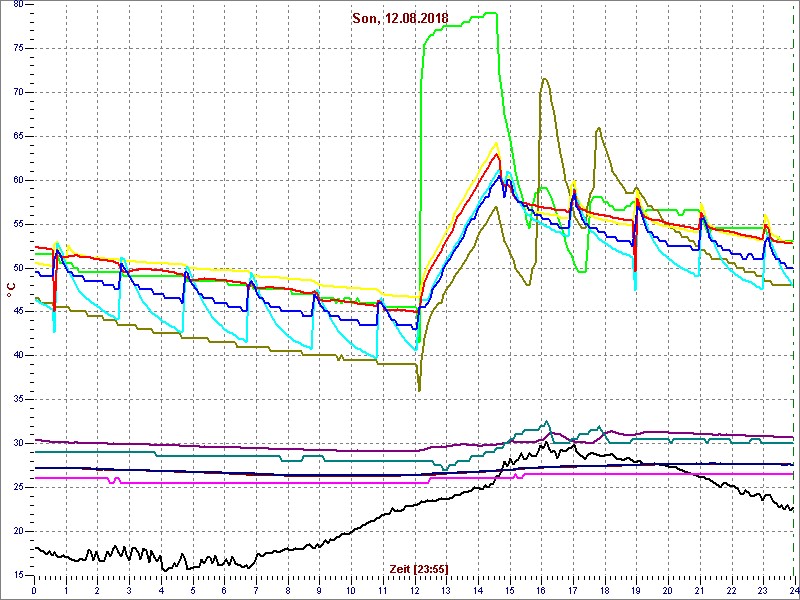
Task: Click the olive curve's highest peak near 71°C
Action: pyautogui.click(x=545, y=79)
